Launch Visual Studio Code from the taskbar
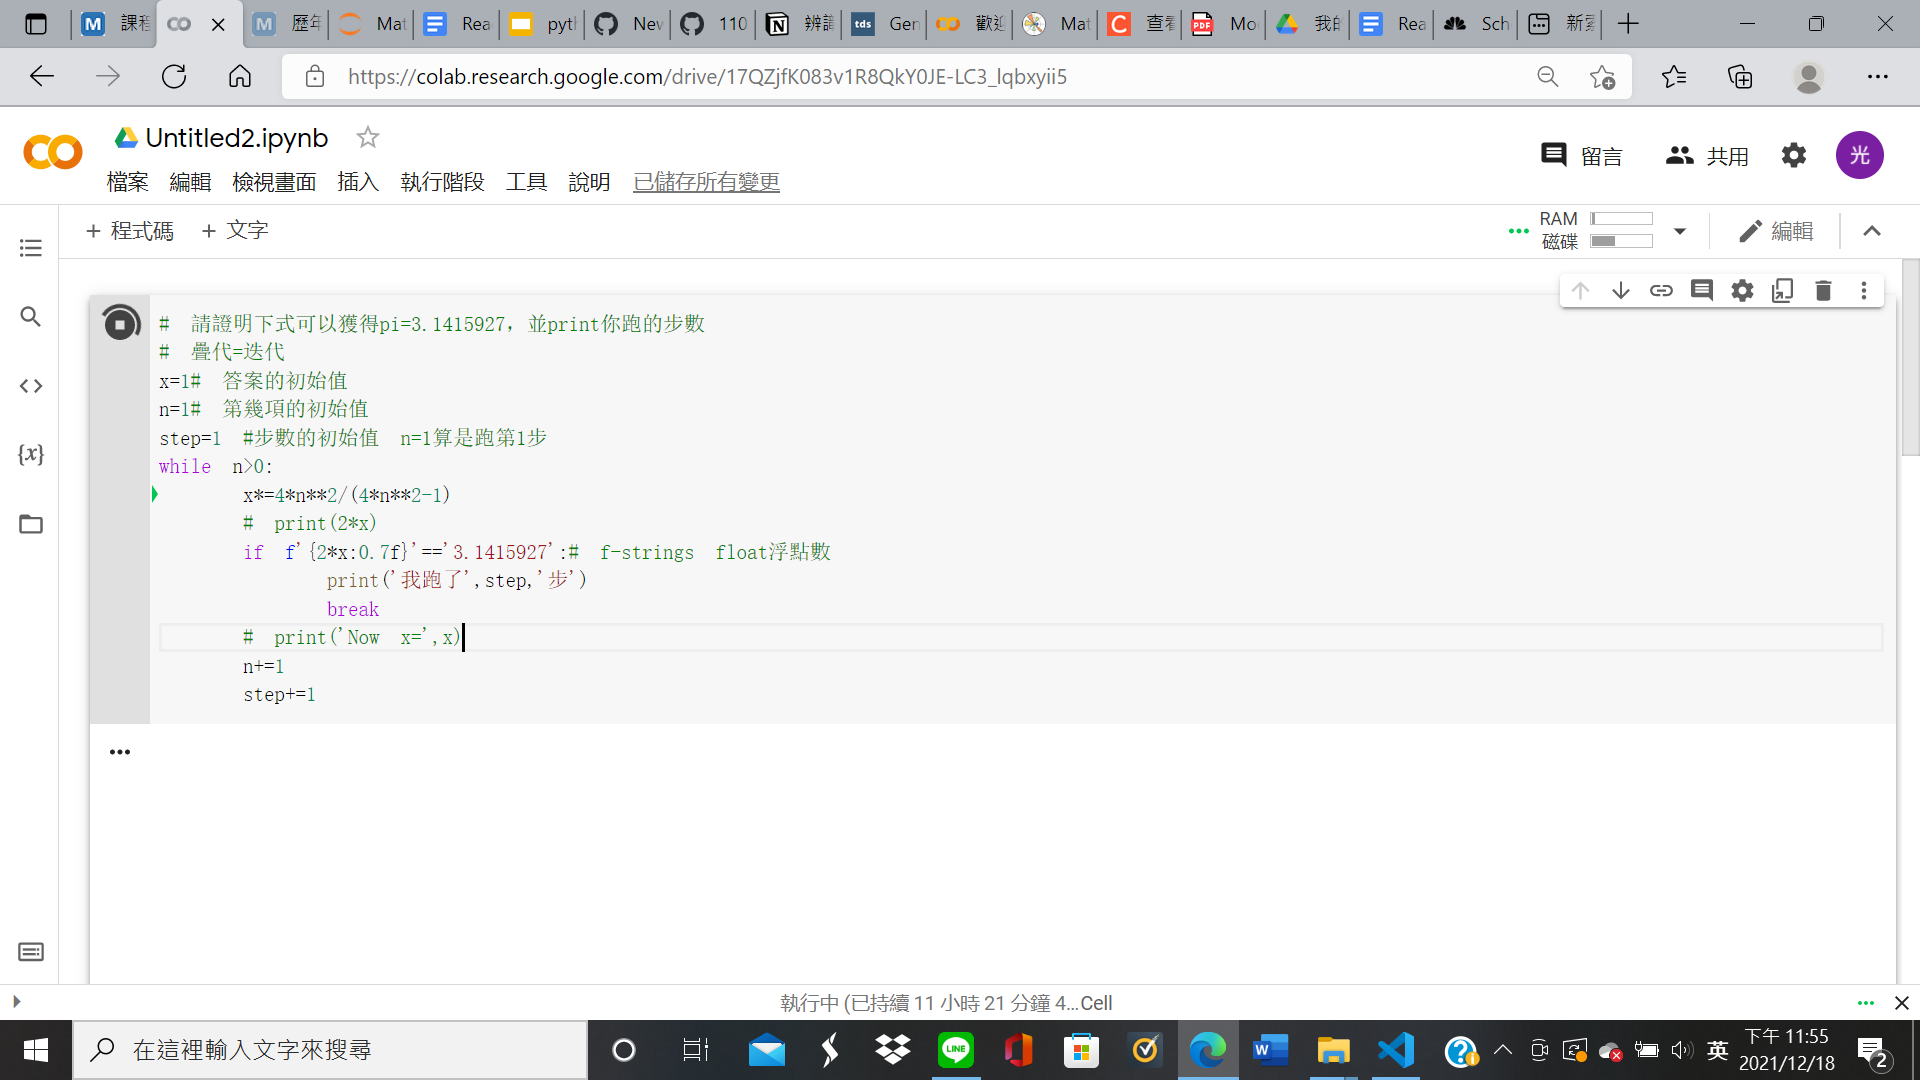This screenshot has width=1920, height=1080. (1395, 1050)
